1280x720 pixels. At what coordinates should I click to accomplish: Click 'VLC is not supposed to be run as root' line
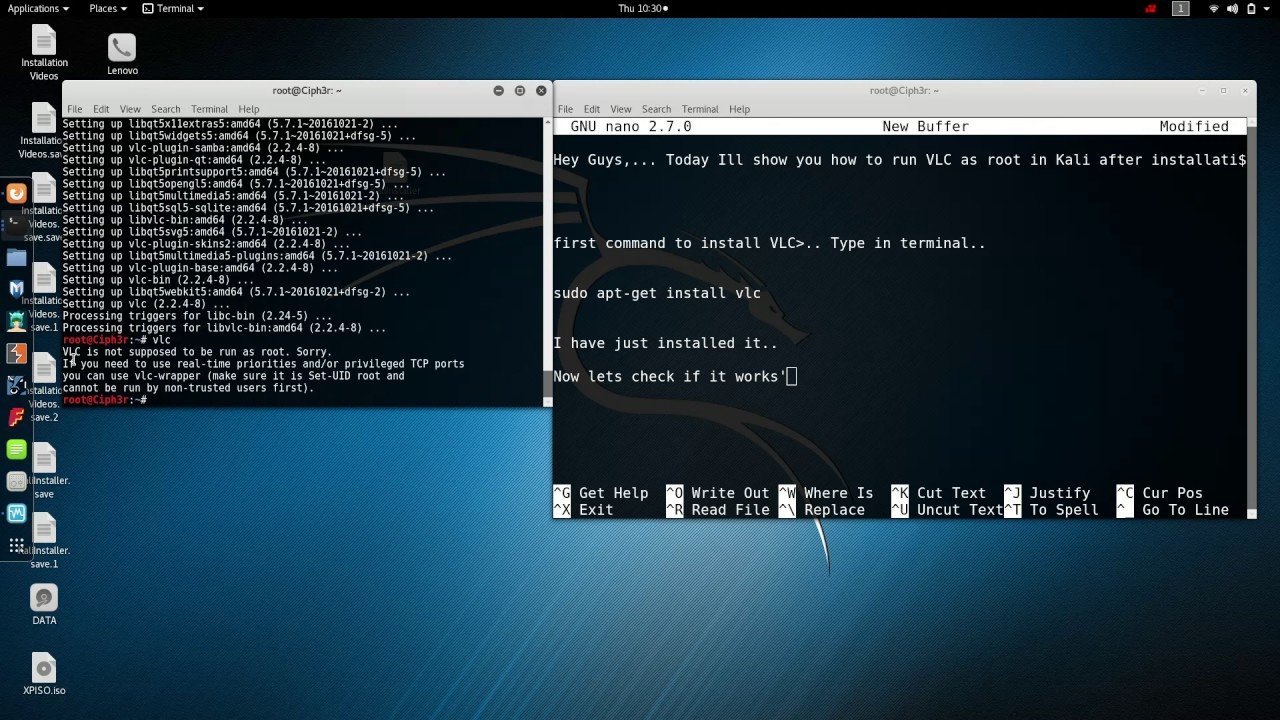pos(197,352)
